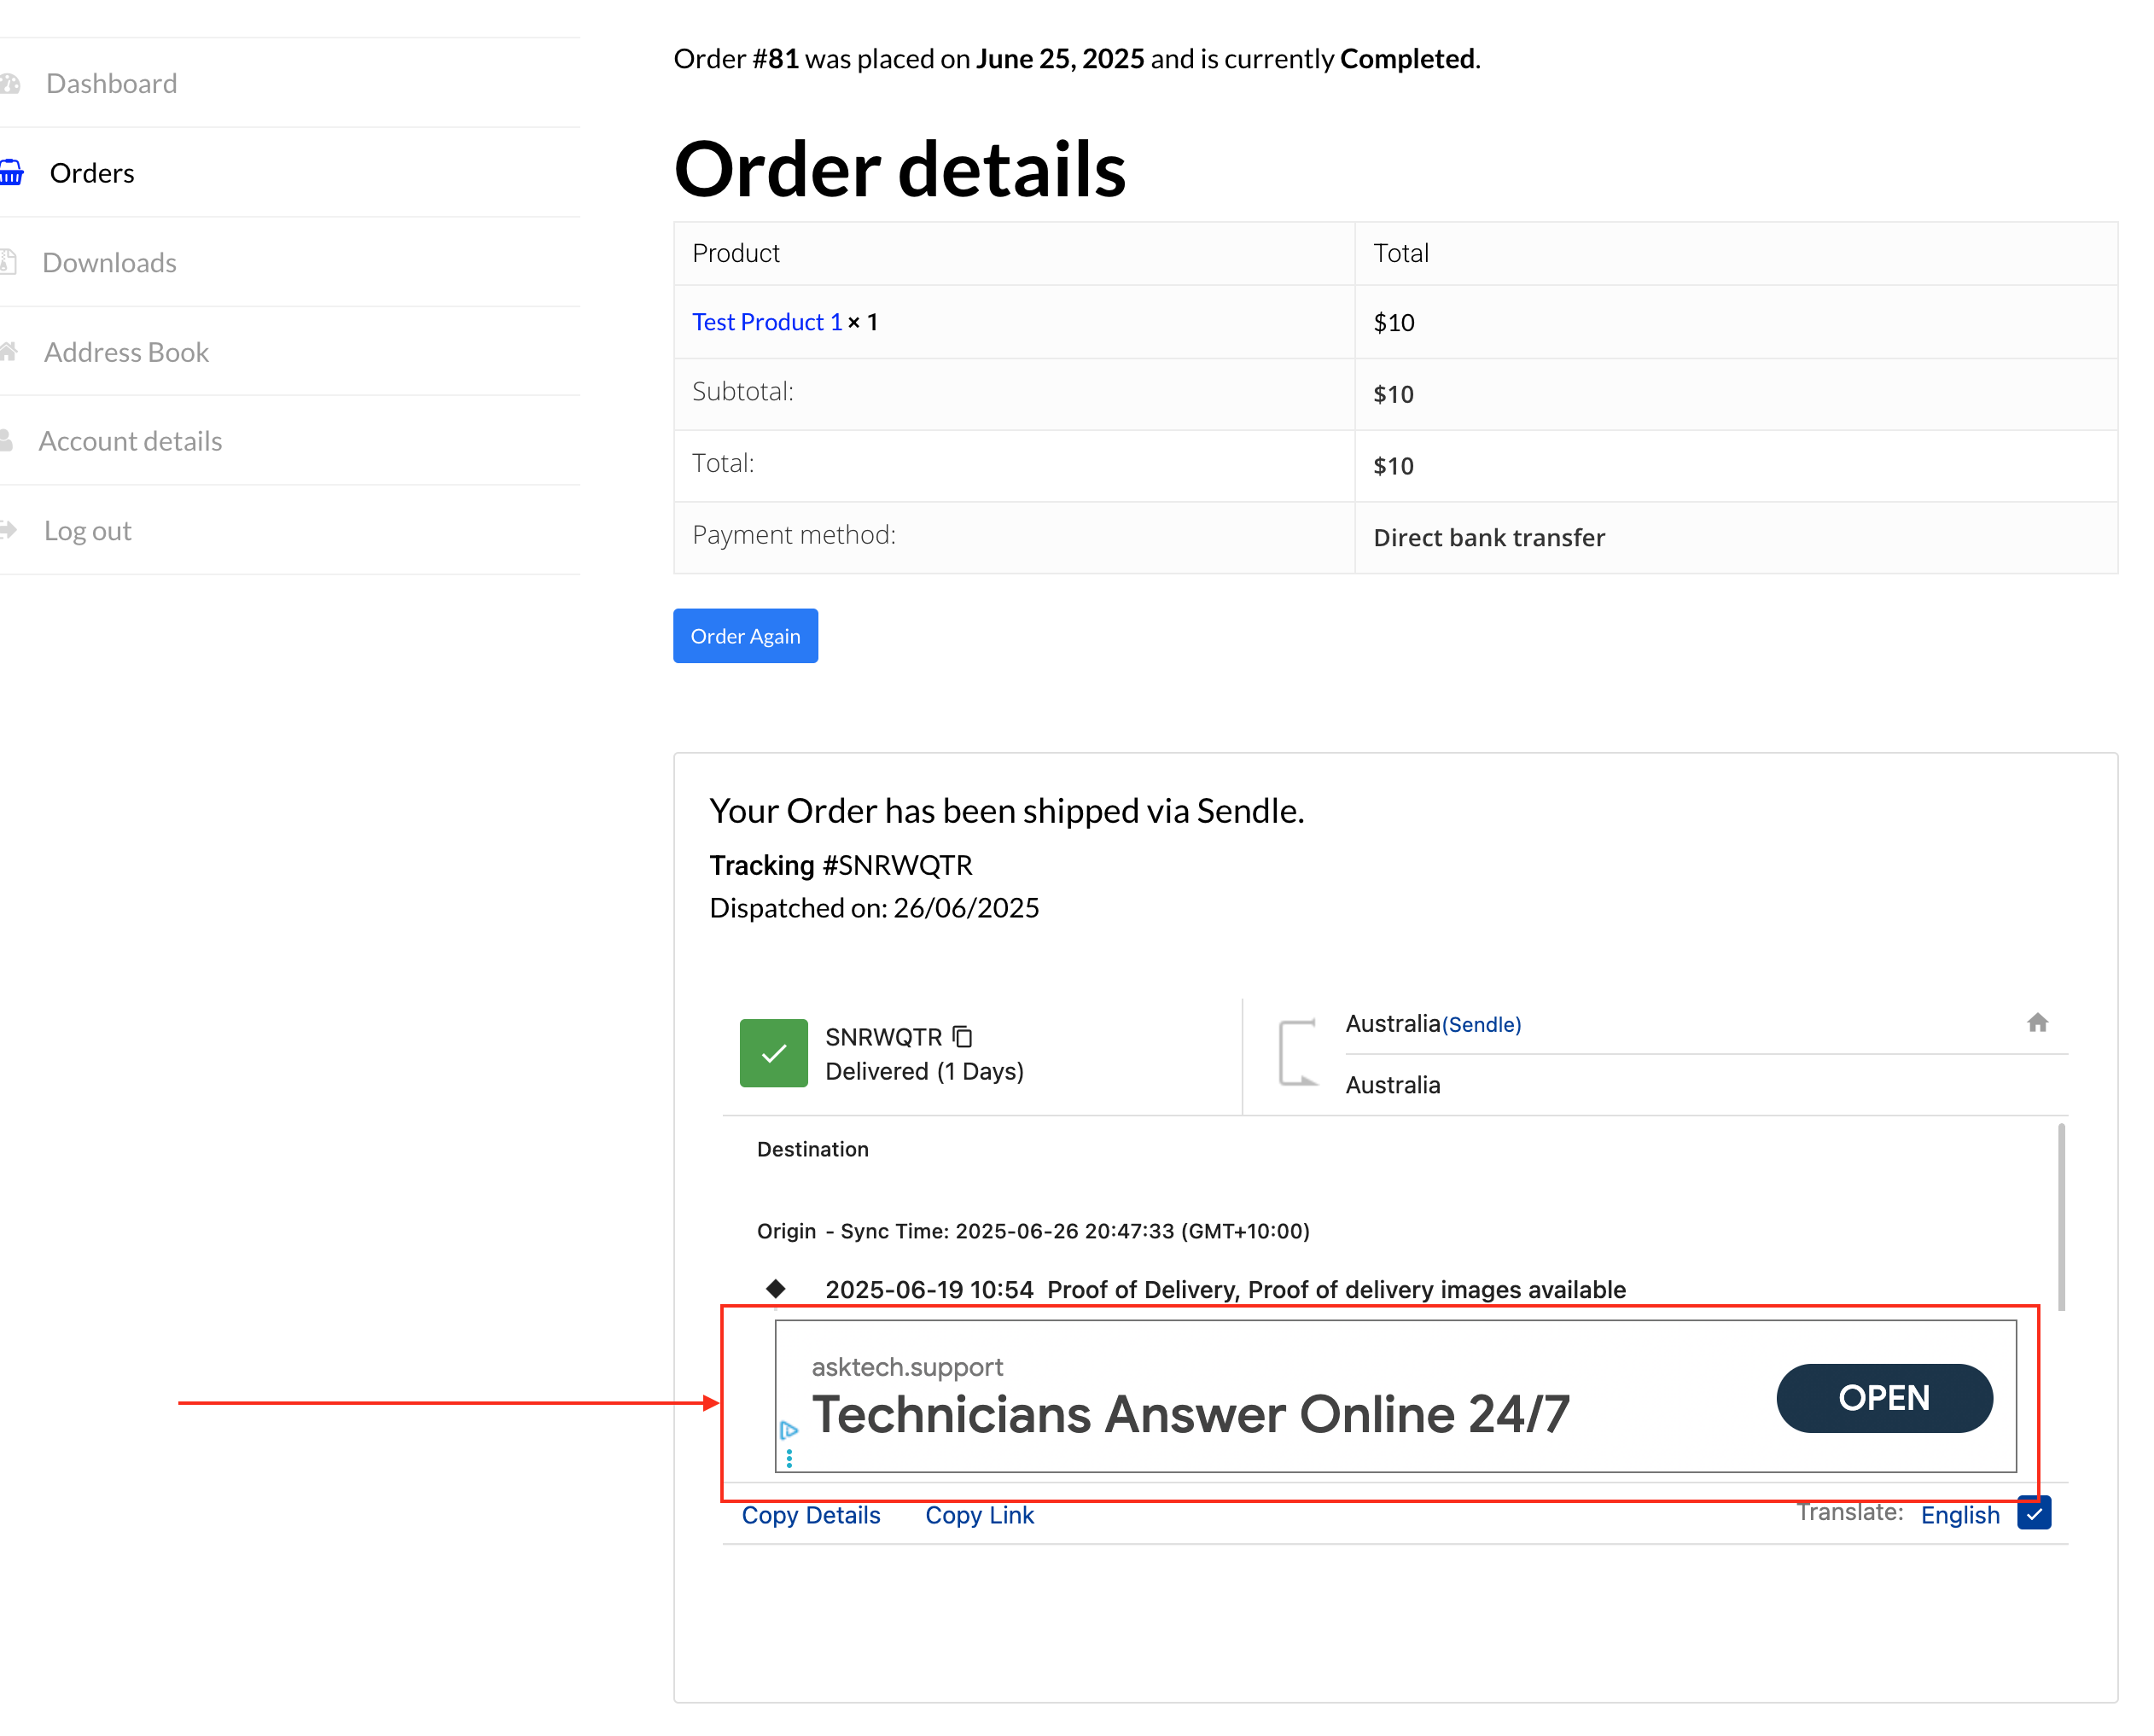Click the ad options three-dot icon

(789, 1459)
